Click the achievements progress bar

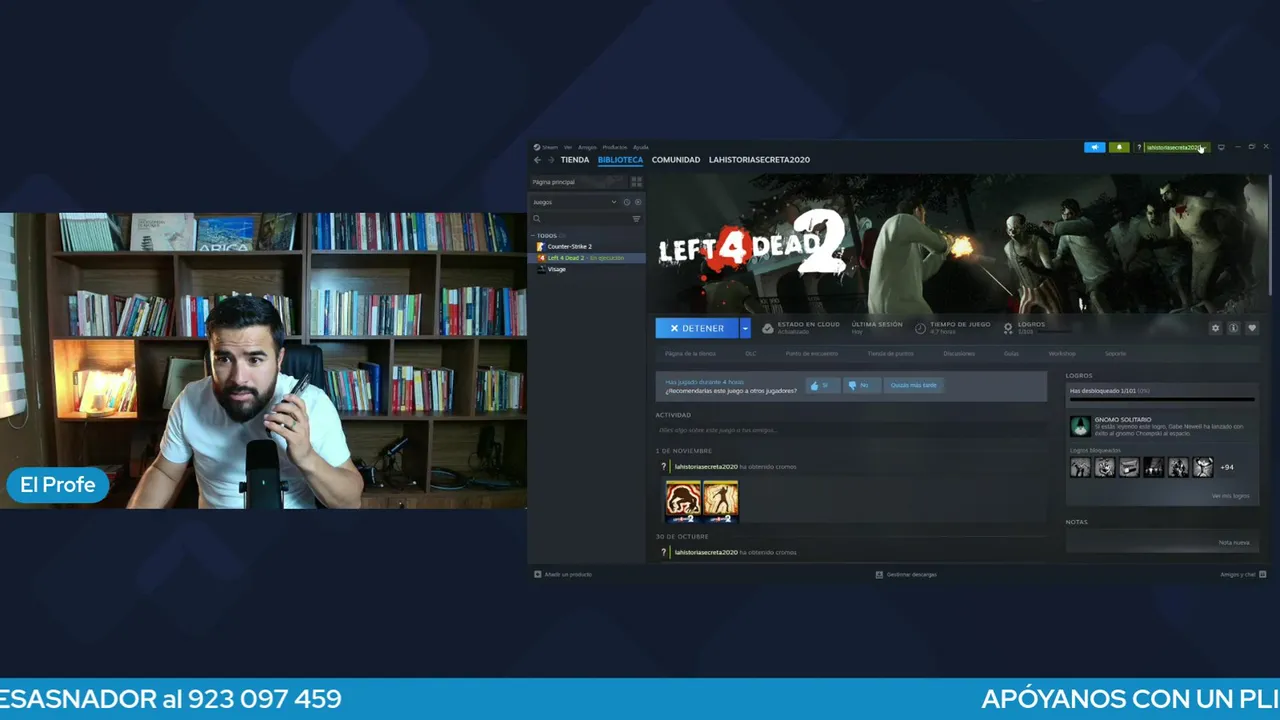click(x=1162, y=400)
